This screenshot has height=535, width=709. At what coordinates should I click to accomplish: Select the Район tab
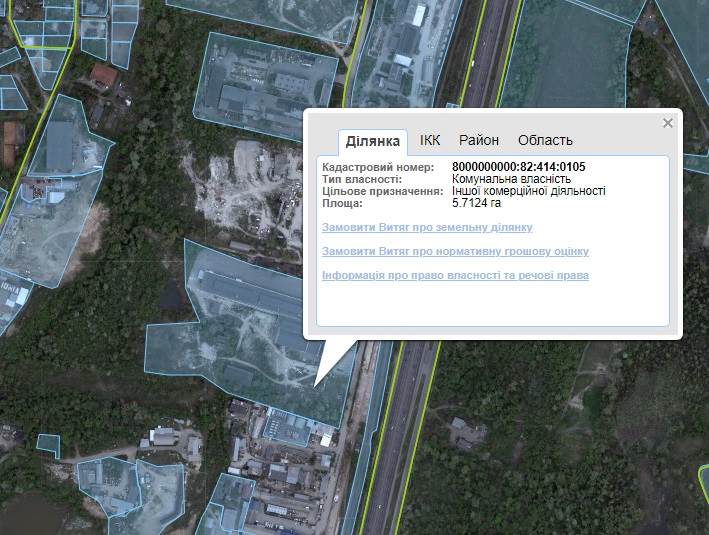479,141
